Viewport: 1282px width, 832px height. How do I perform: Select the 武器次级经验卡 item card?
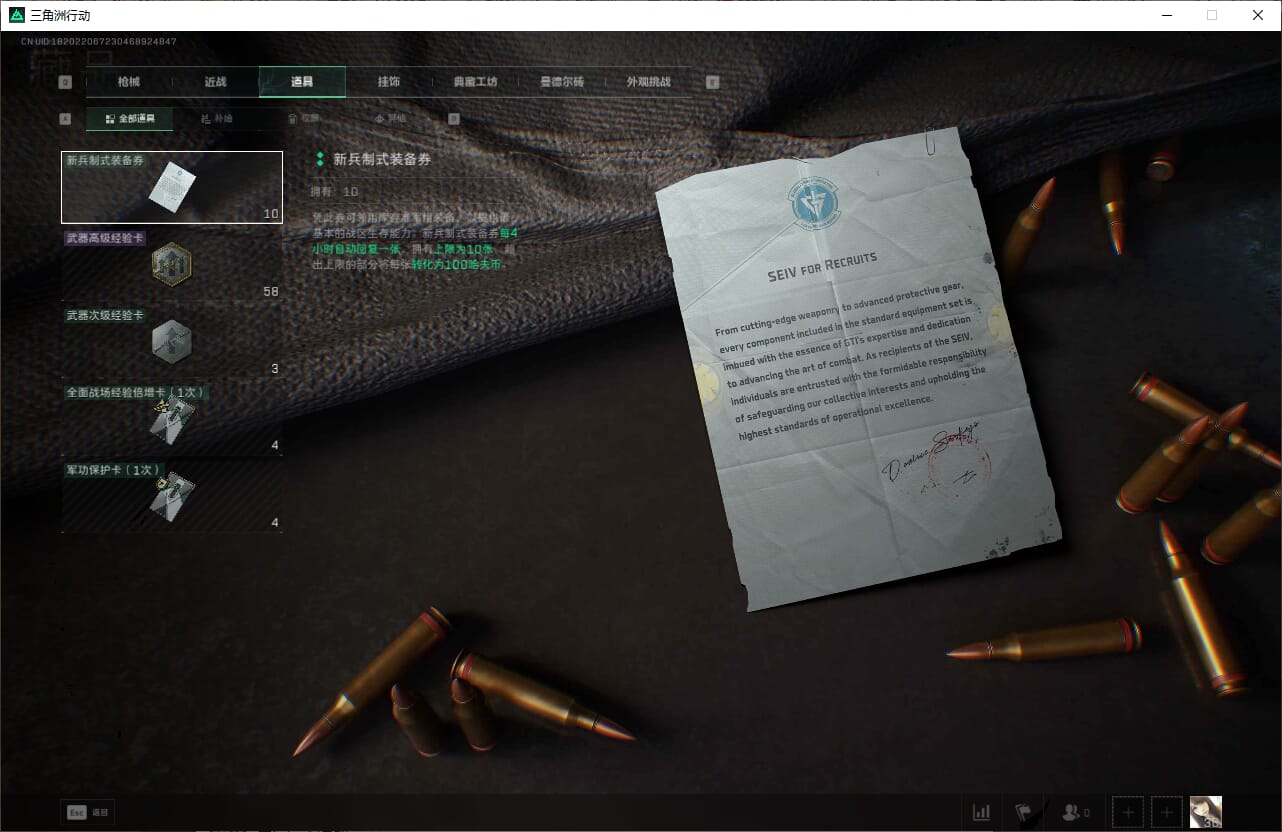pyautogui.click(x=172, y=342)
